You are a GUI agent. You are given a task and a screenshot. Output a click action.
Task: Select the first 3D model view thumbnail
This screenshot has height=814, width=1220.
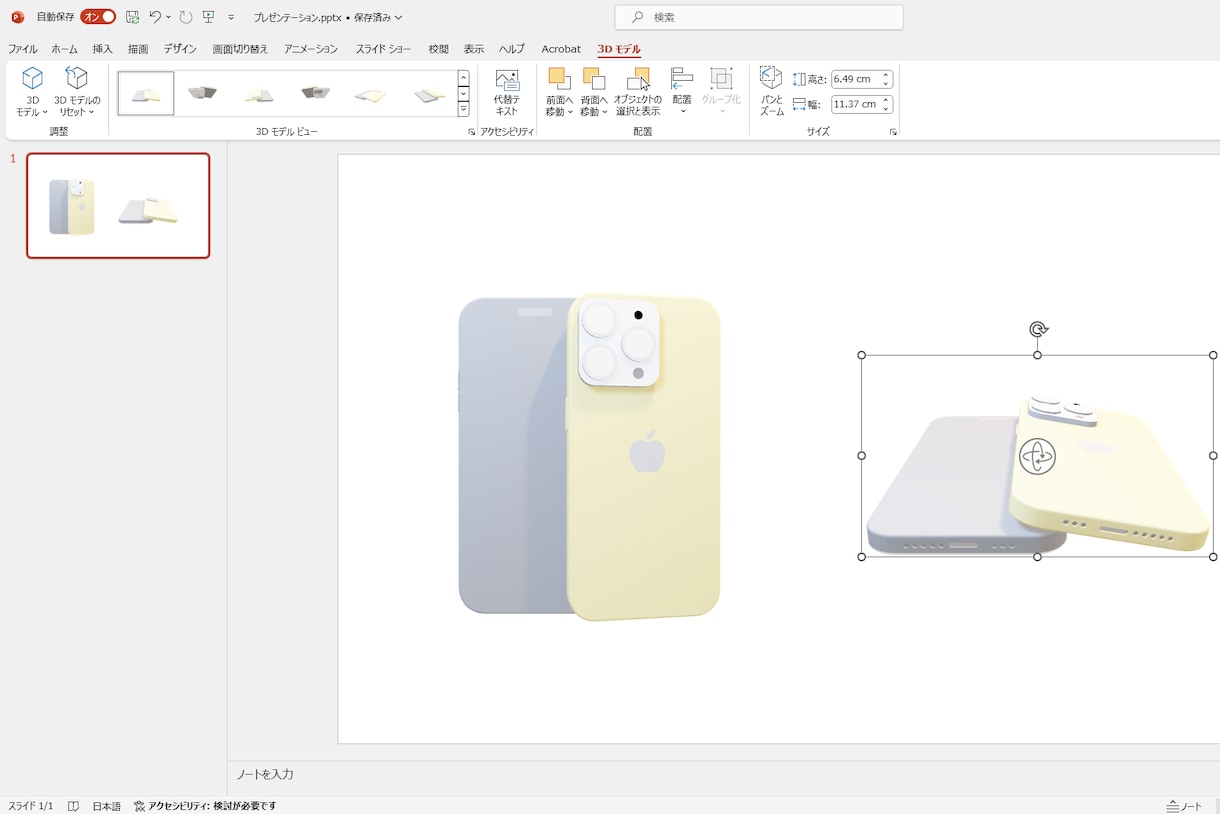click(x=146, y=93)
